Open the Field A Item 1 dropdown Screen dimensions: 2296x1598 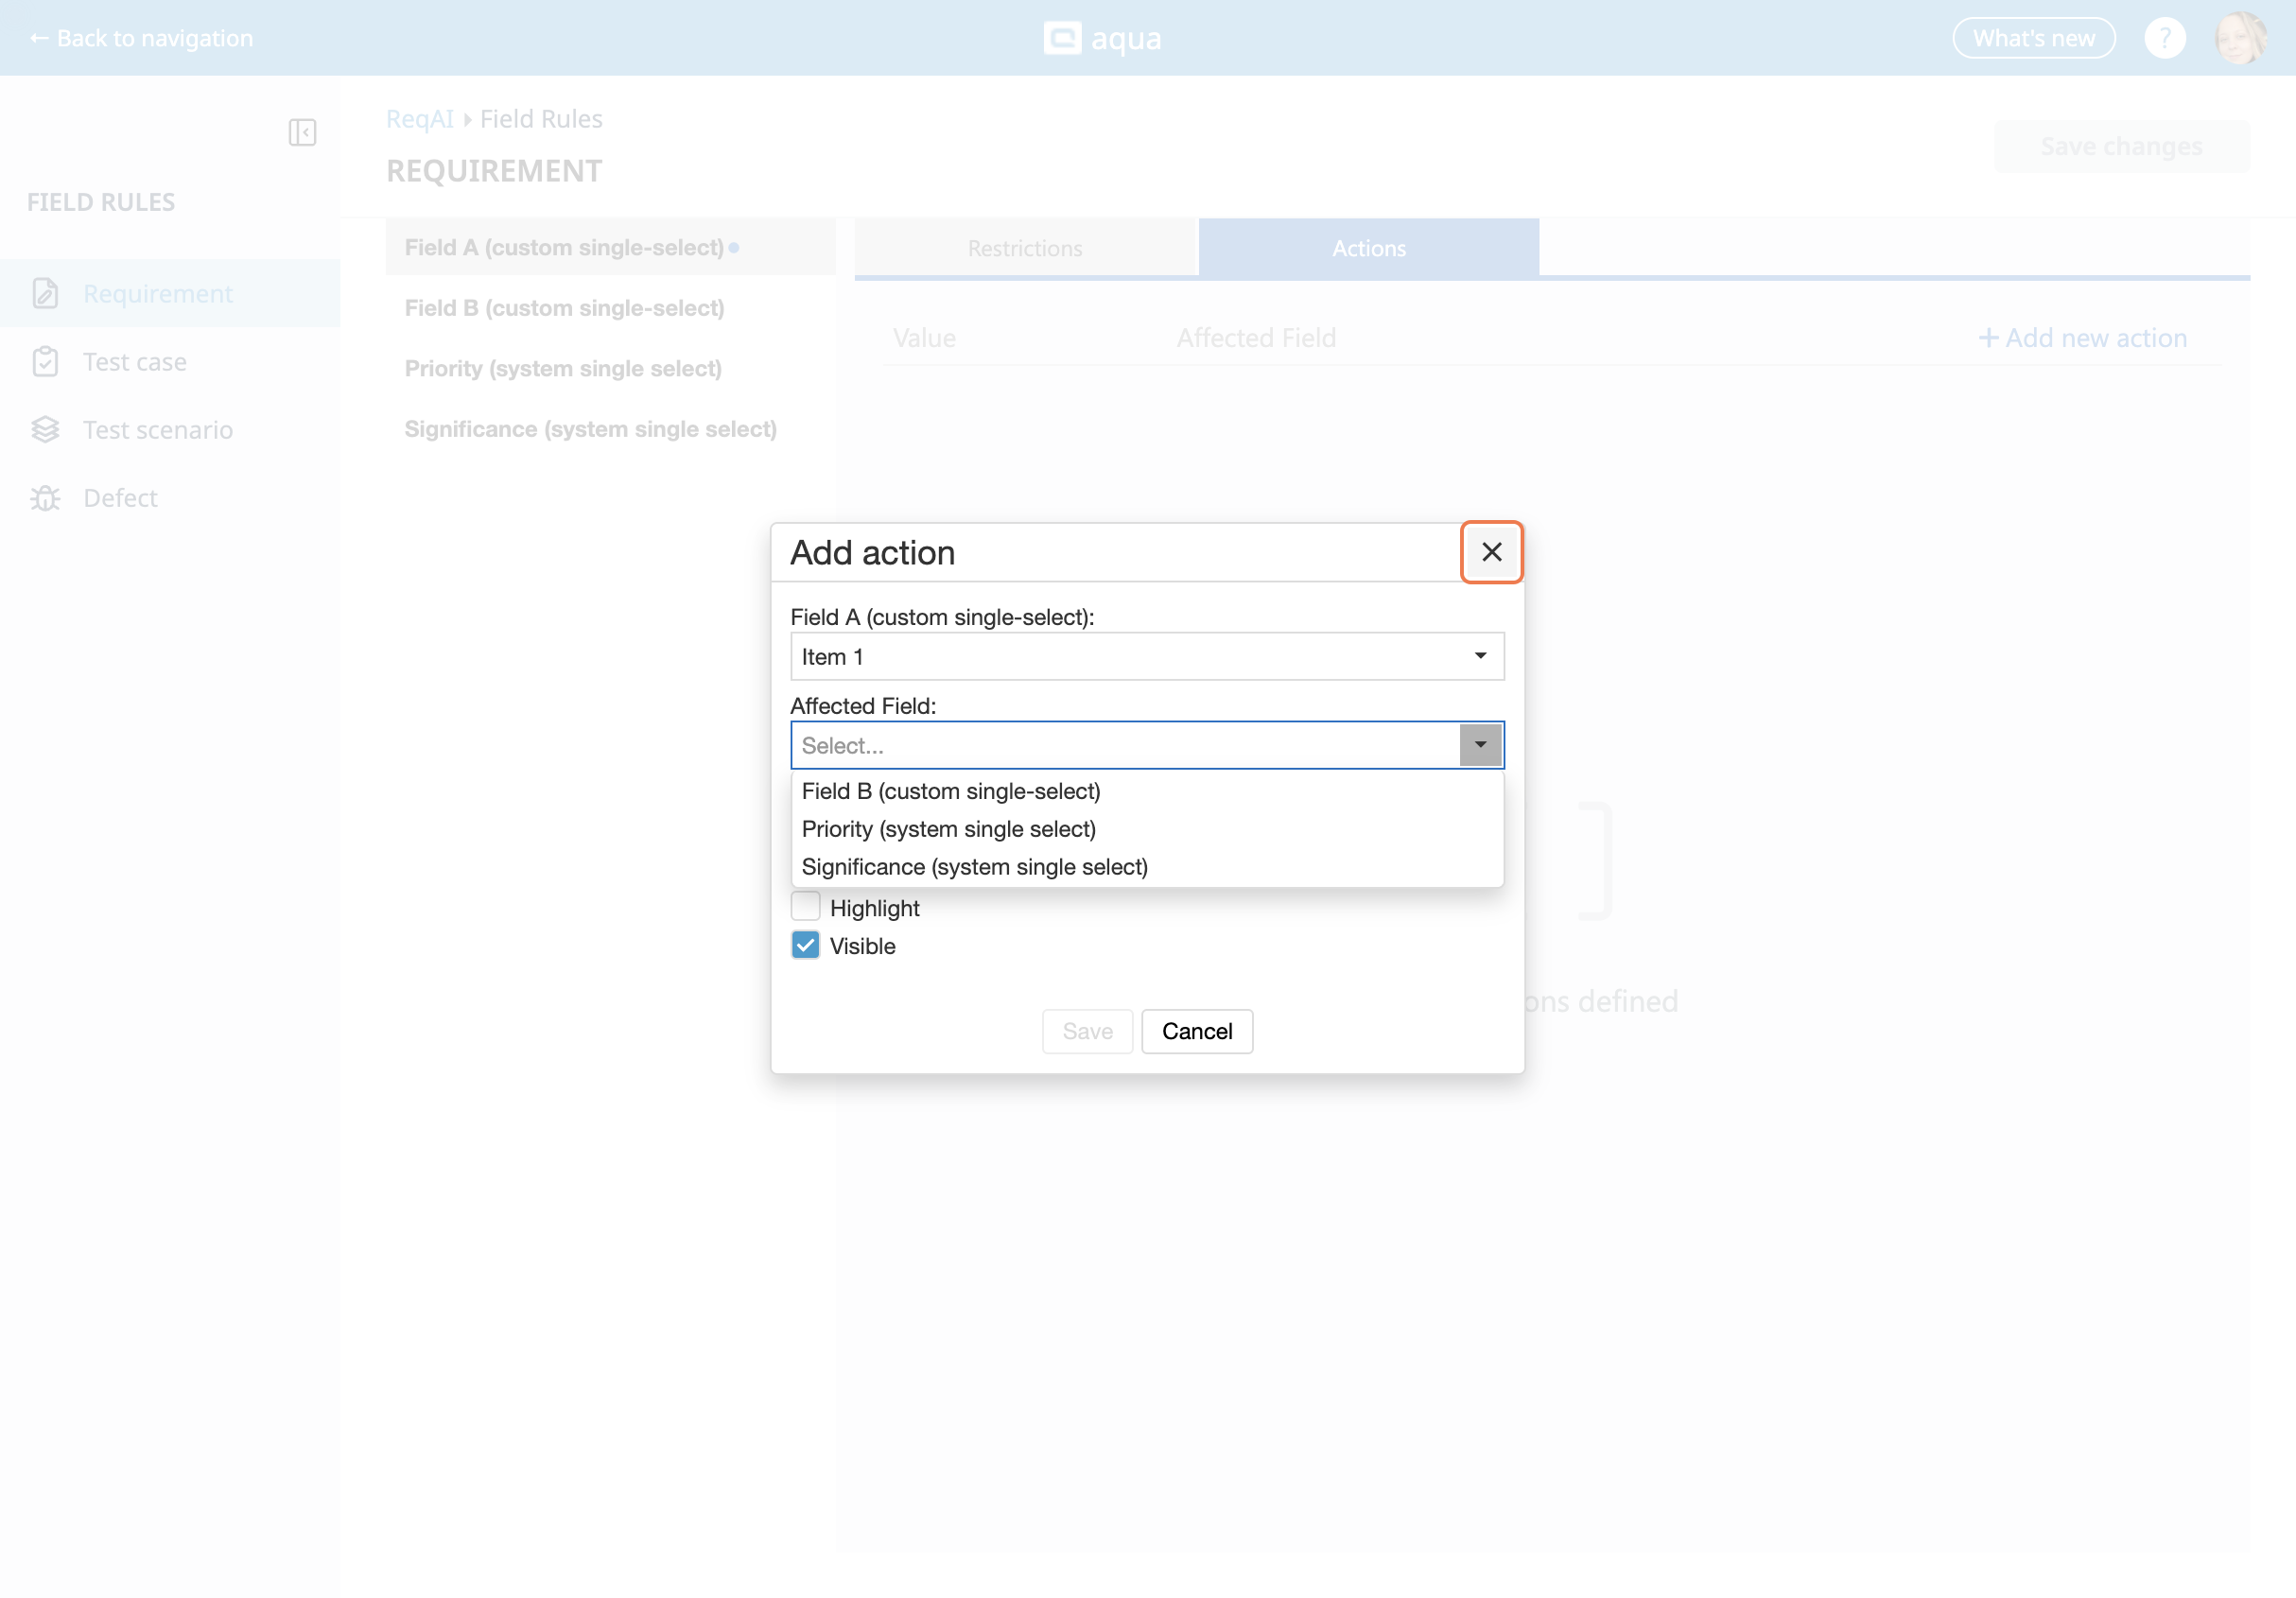1146,656
